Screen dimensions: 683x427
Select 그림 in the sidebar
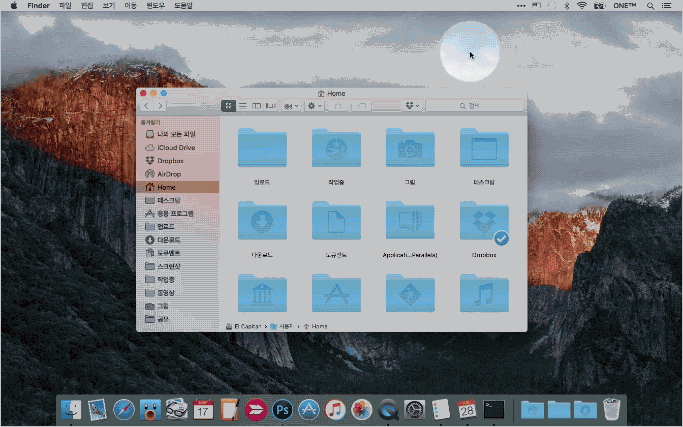pos(177,306)
